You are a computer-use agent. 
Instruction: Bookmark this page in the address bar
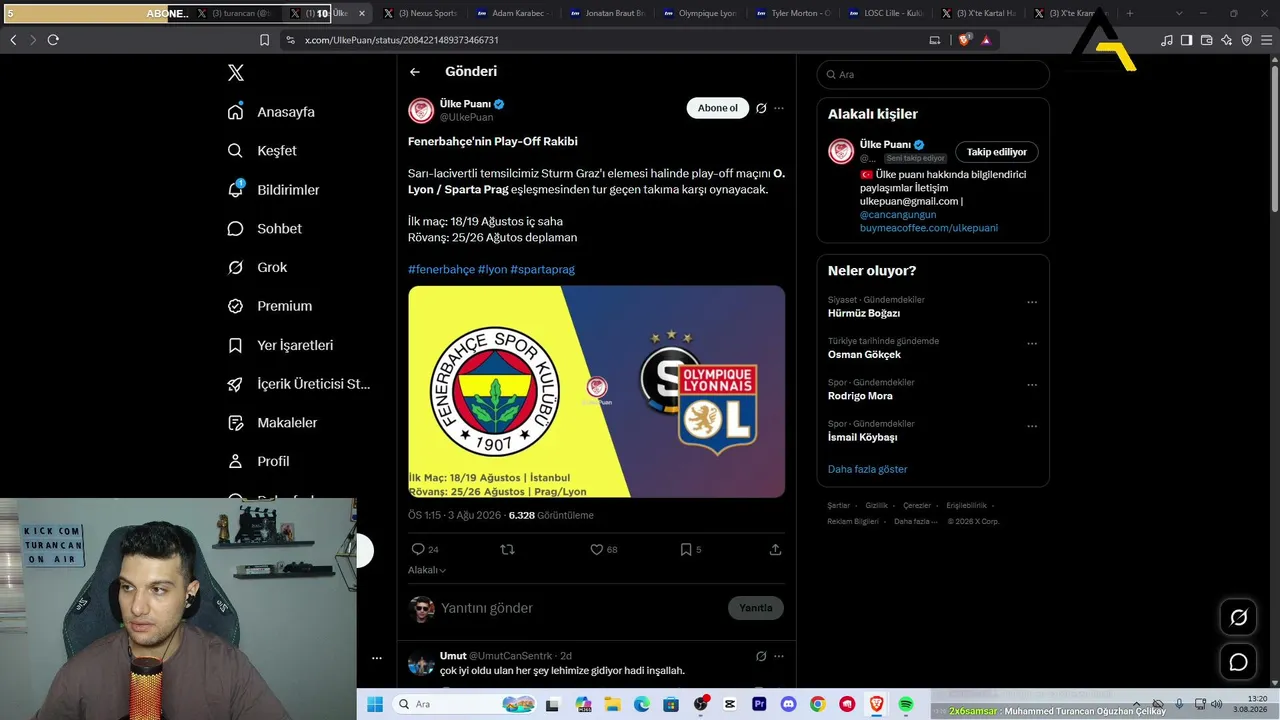tap(264, 40)
